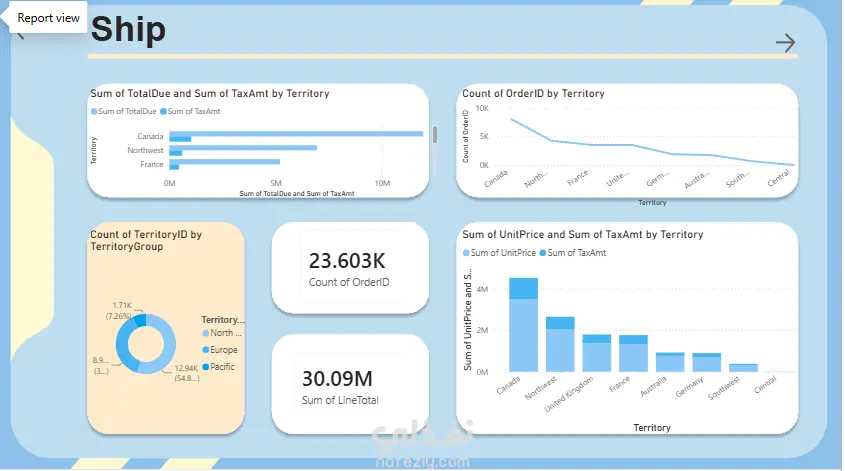The height and width of the screenshot is (471, 845).
Task: Click the Canada label on line chart axis
Action: click(x=496, y=179)
